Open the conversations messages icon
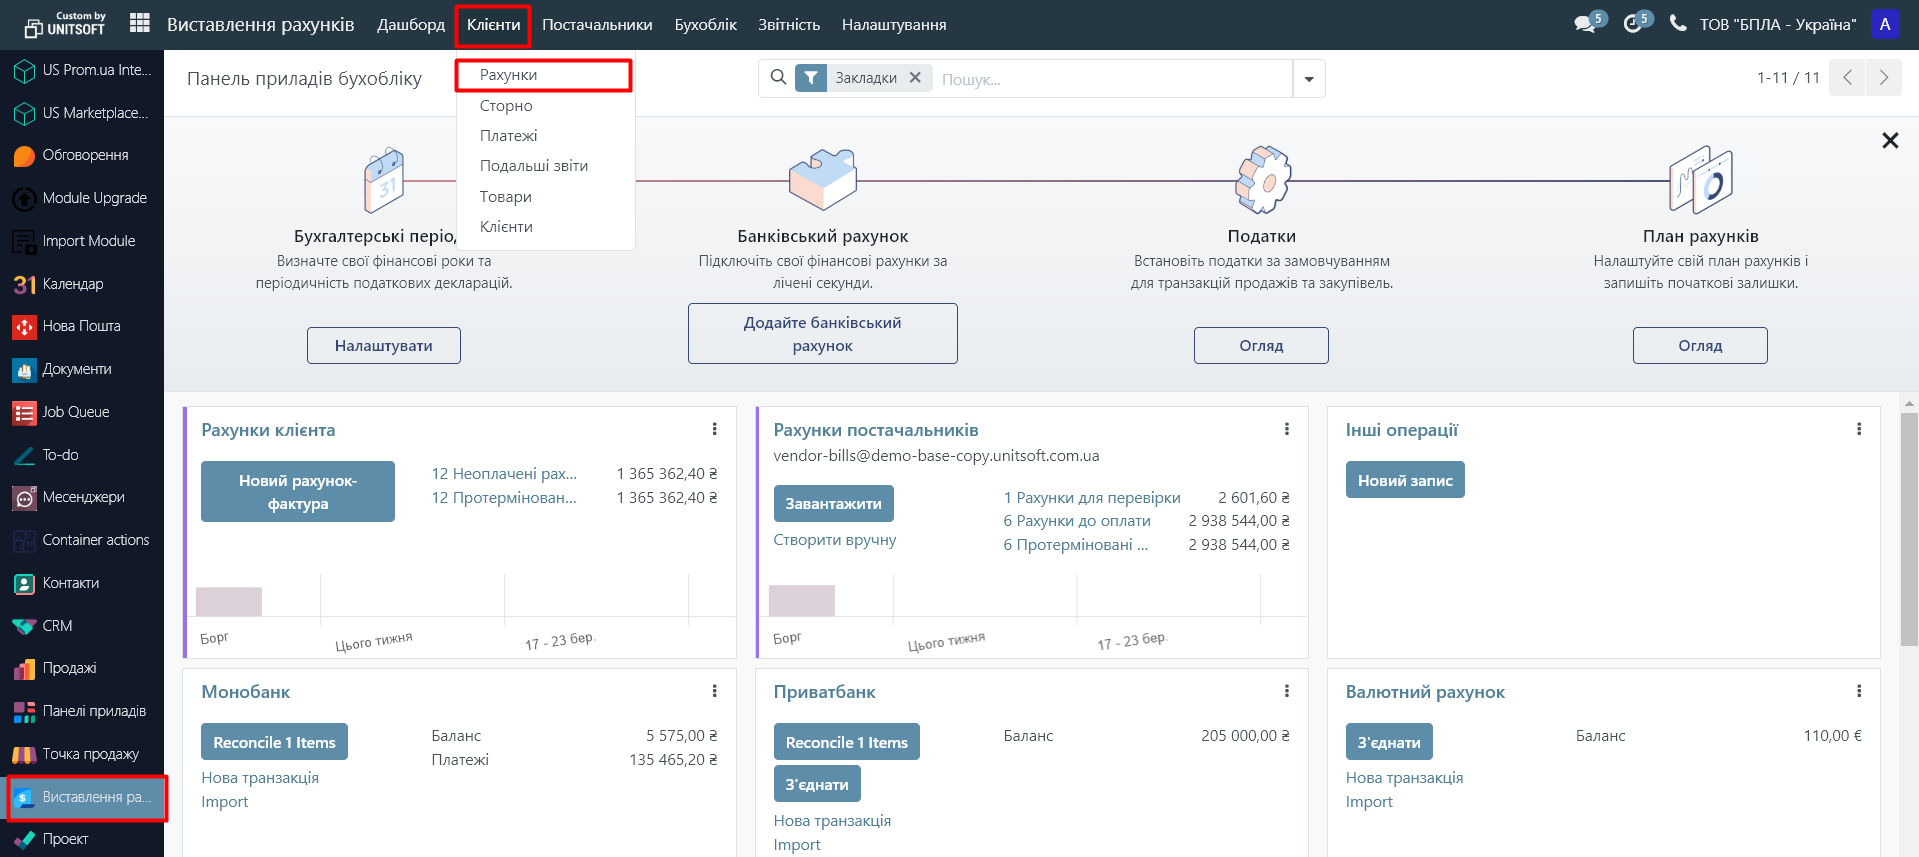Viewport: 1919px width, 857px height. coord(1584,24)
